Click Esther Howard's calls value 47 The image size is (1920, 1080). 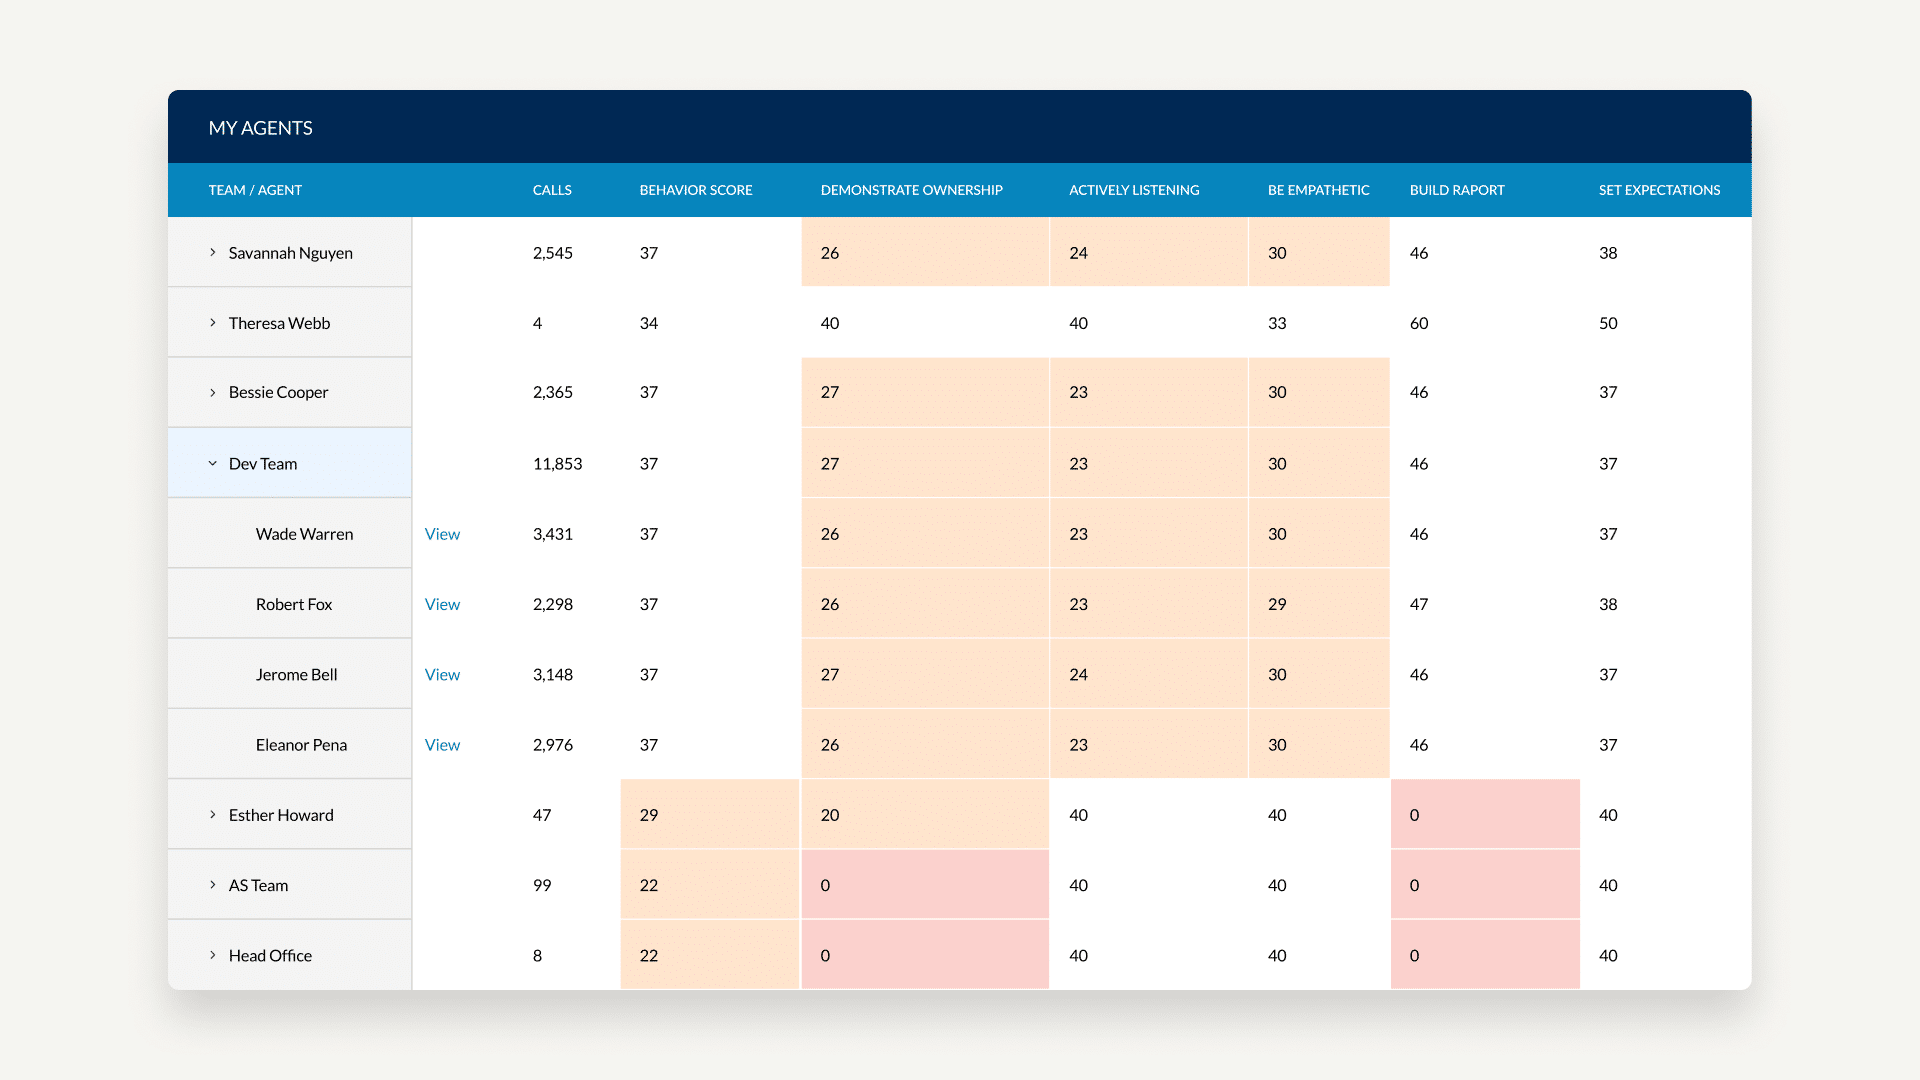point(542,815)
